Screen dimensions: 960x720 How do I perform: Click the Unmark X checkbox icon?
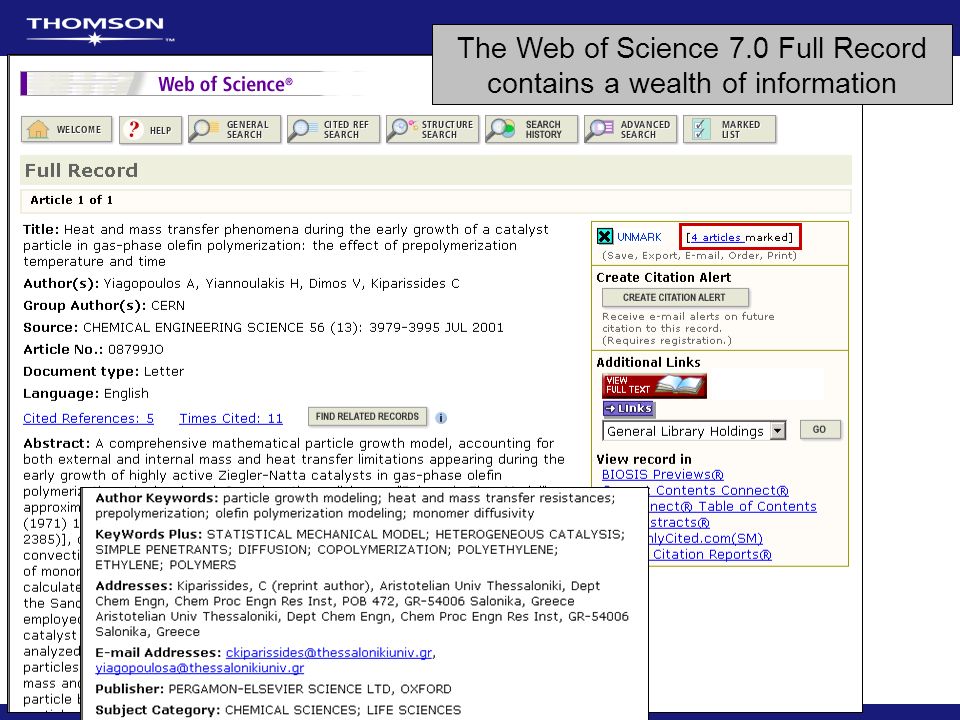coord(604,236)
